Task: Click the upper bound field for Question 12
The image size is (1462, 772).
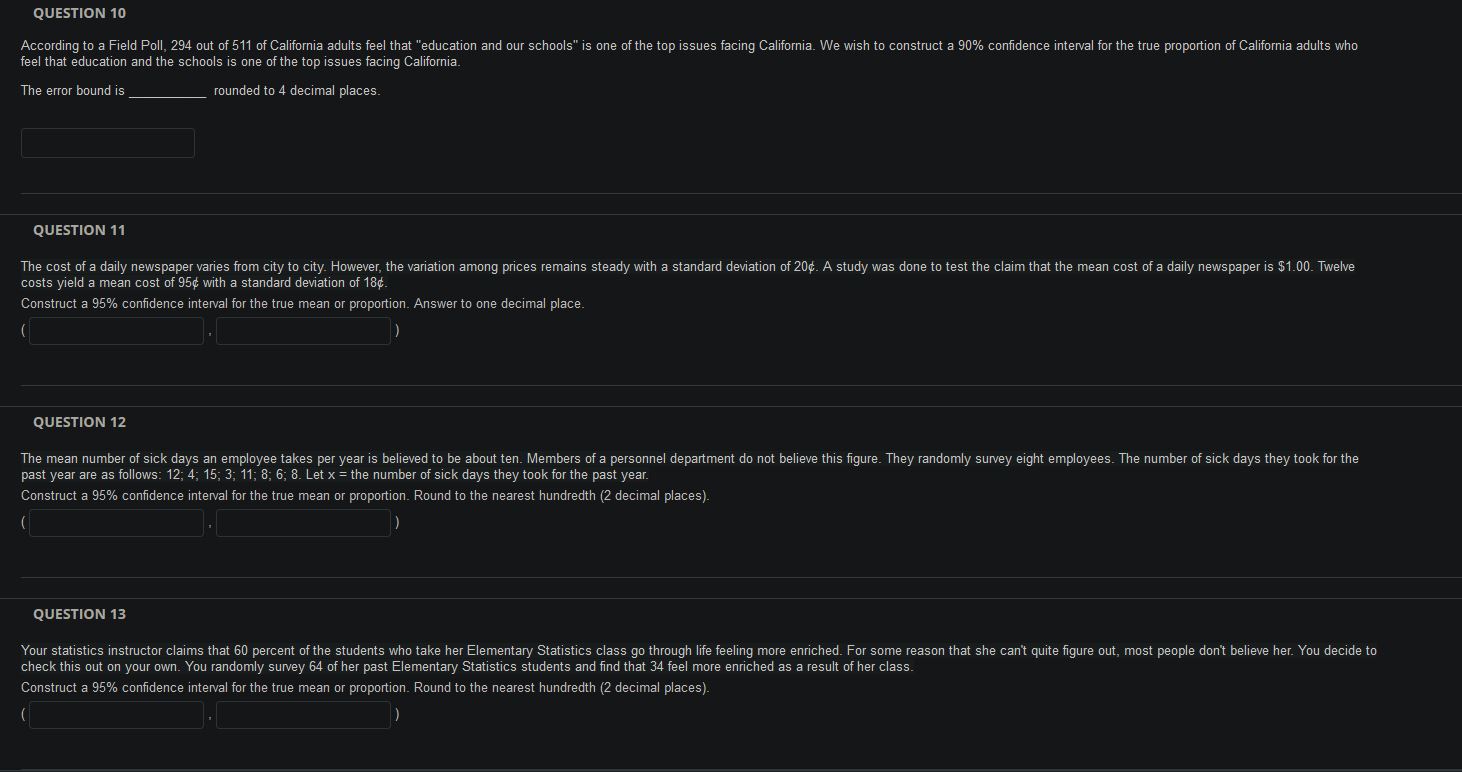Action: click(303, 522)
